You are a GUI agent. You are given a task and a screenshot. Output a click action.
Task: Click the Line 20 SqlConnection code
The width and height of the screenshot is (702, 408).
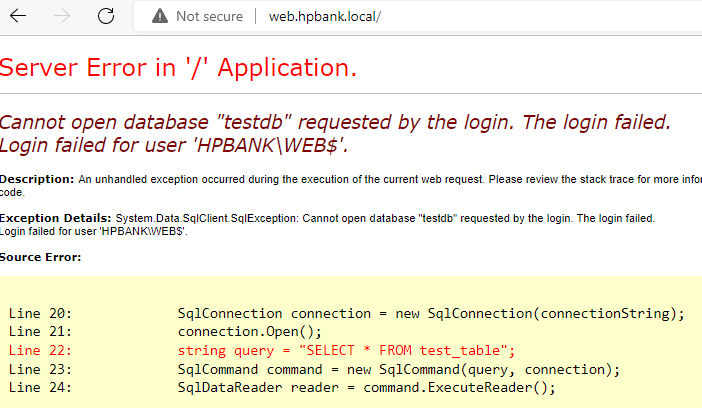[x=430, y=313]
